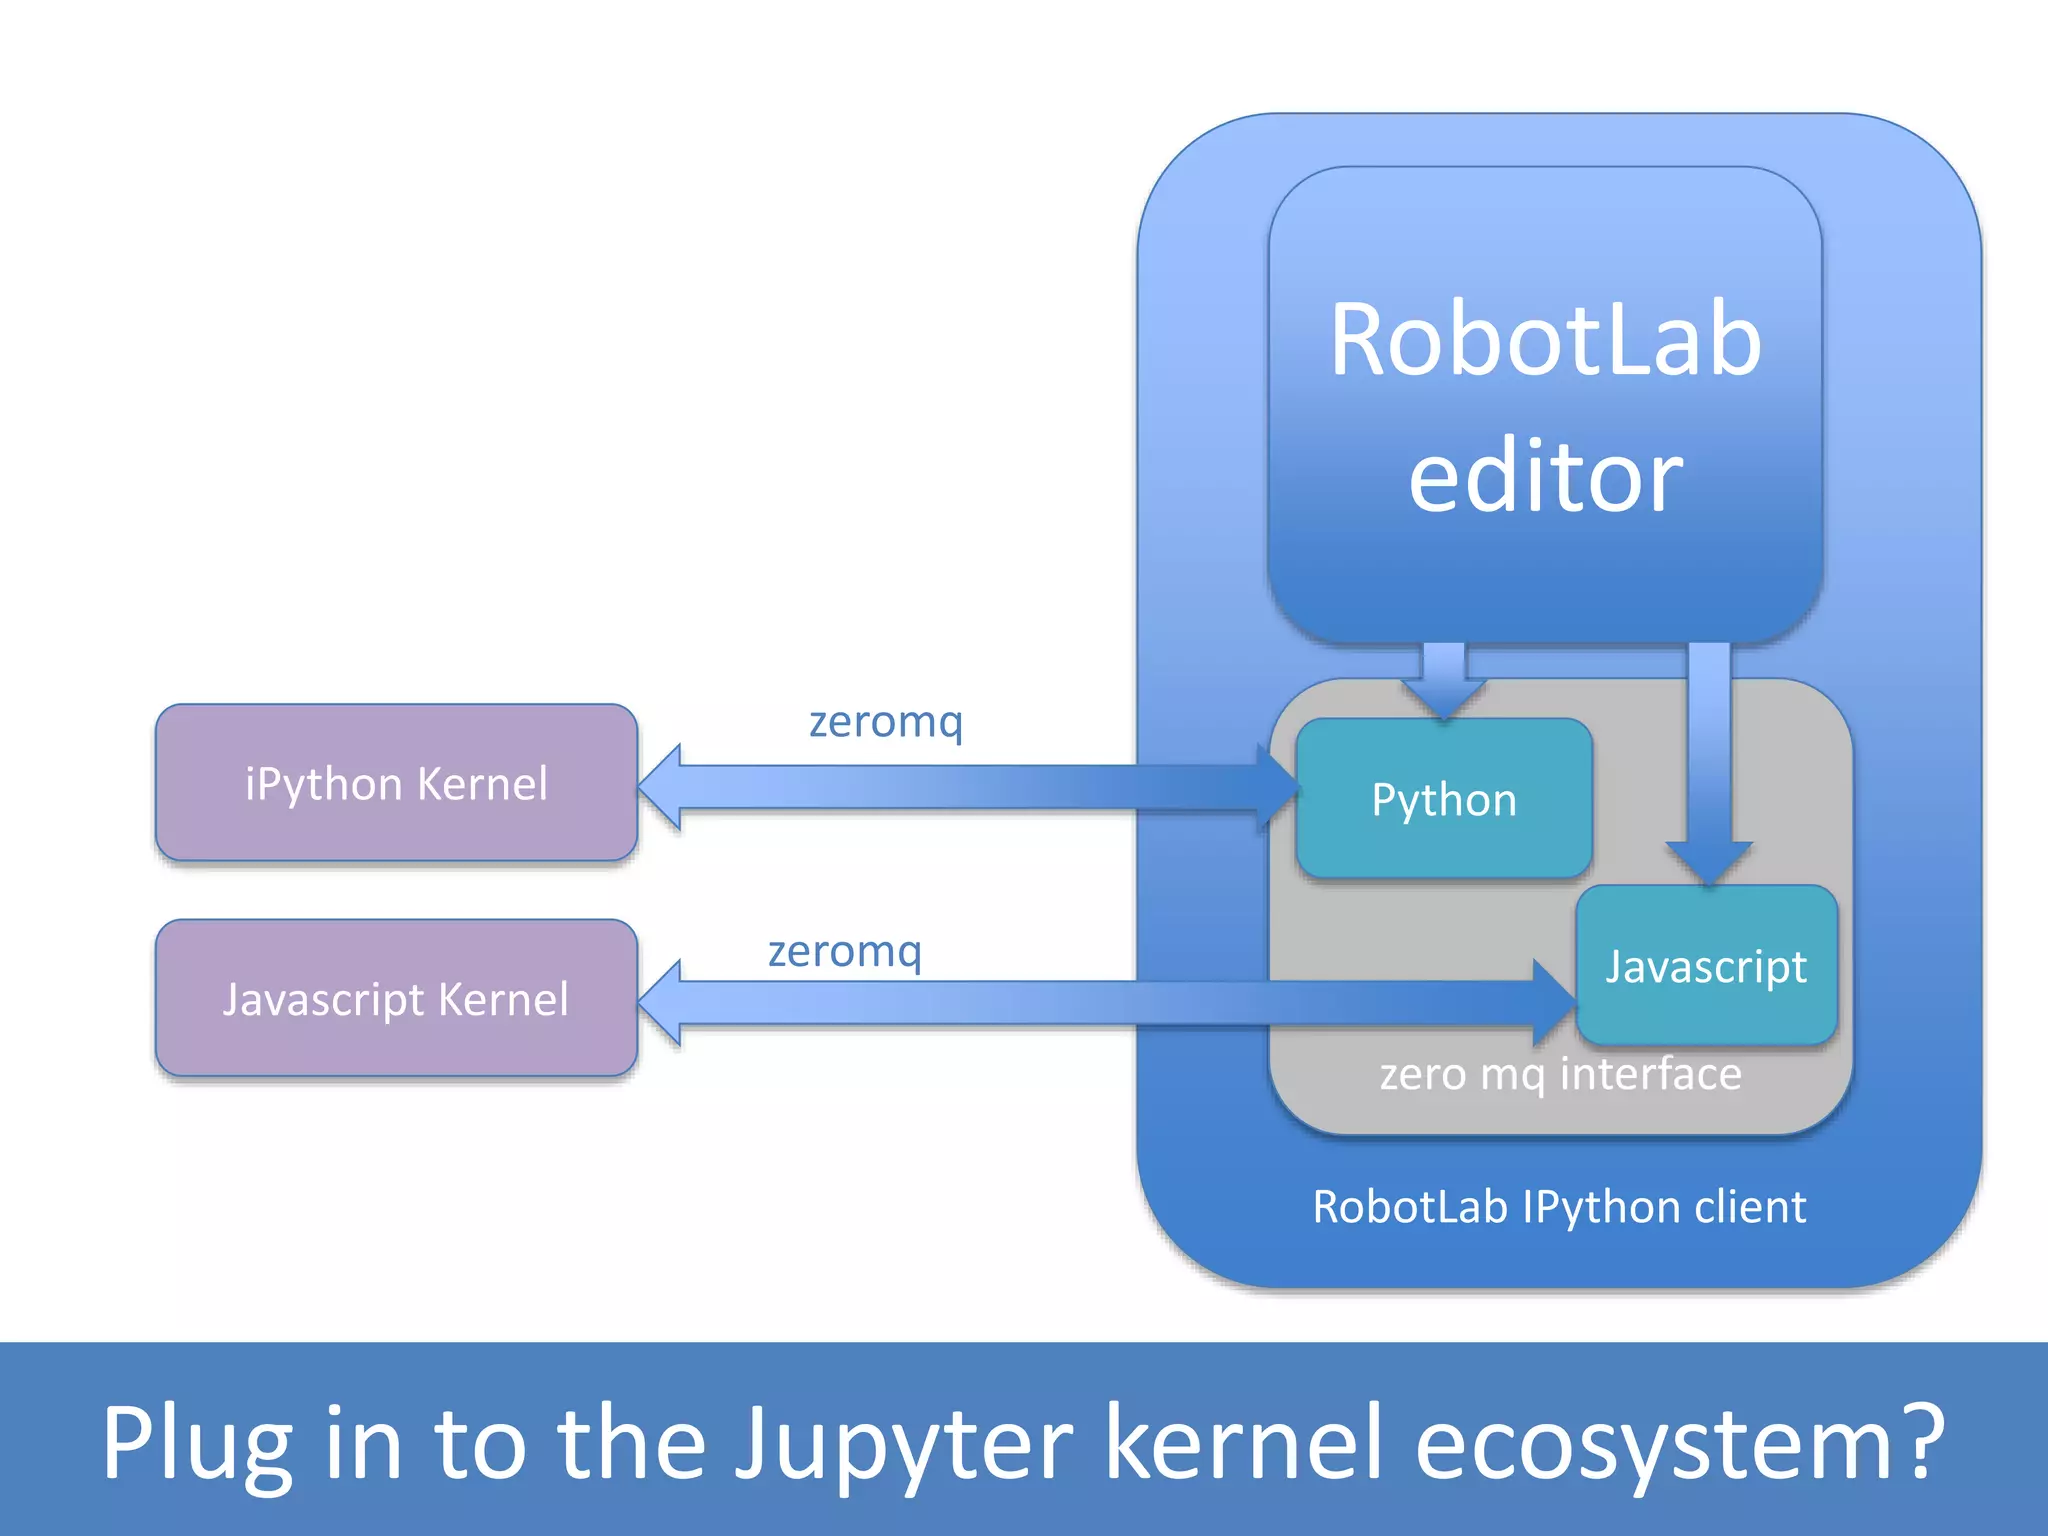
Task: Select the teal Python box
Action: point(1443,799)
